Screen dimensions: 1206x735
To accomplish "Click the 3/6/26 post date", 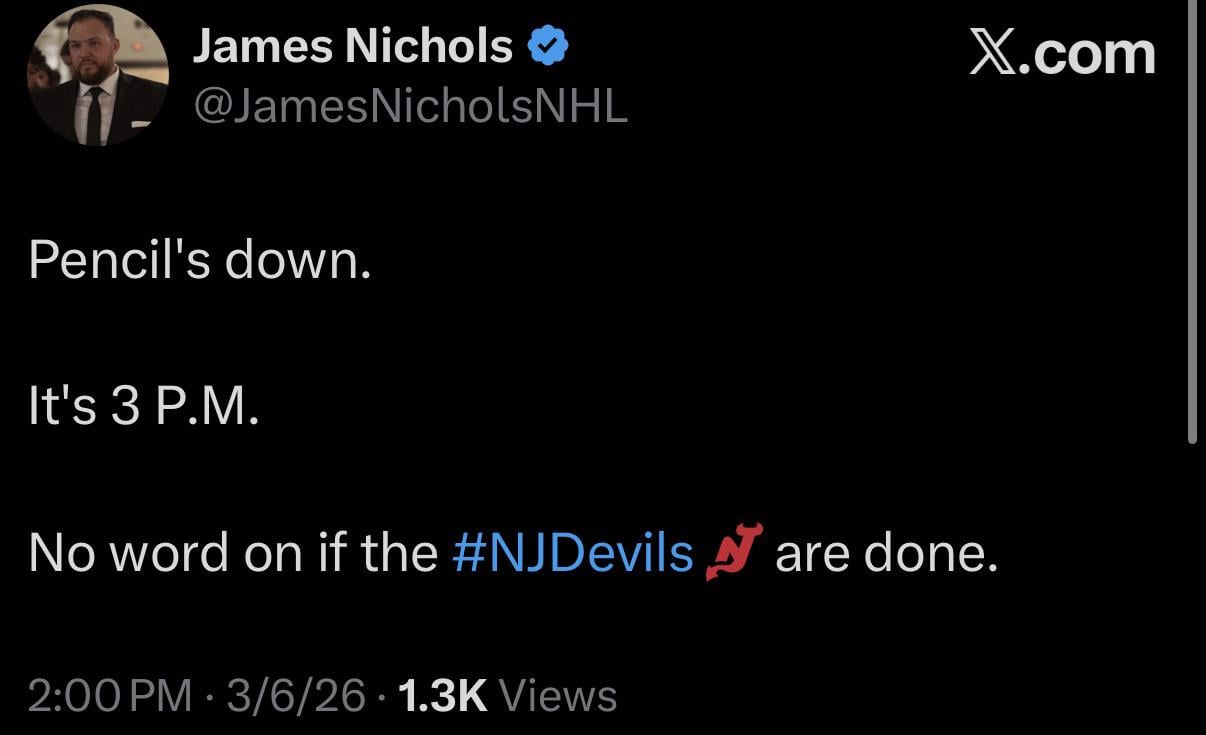I will click(x=295, y=694).
